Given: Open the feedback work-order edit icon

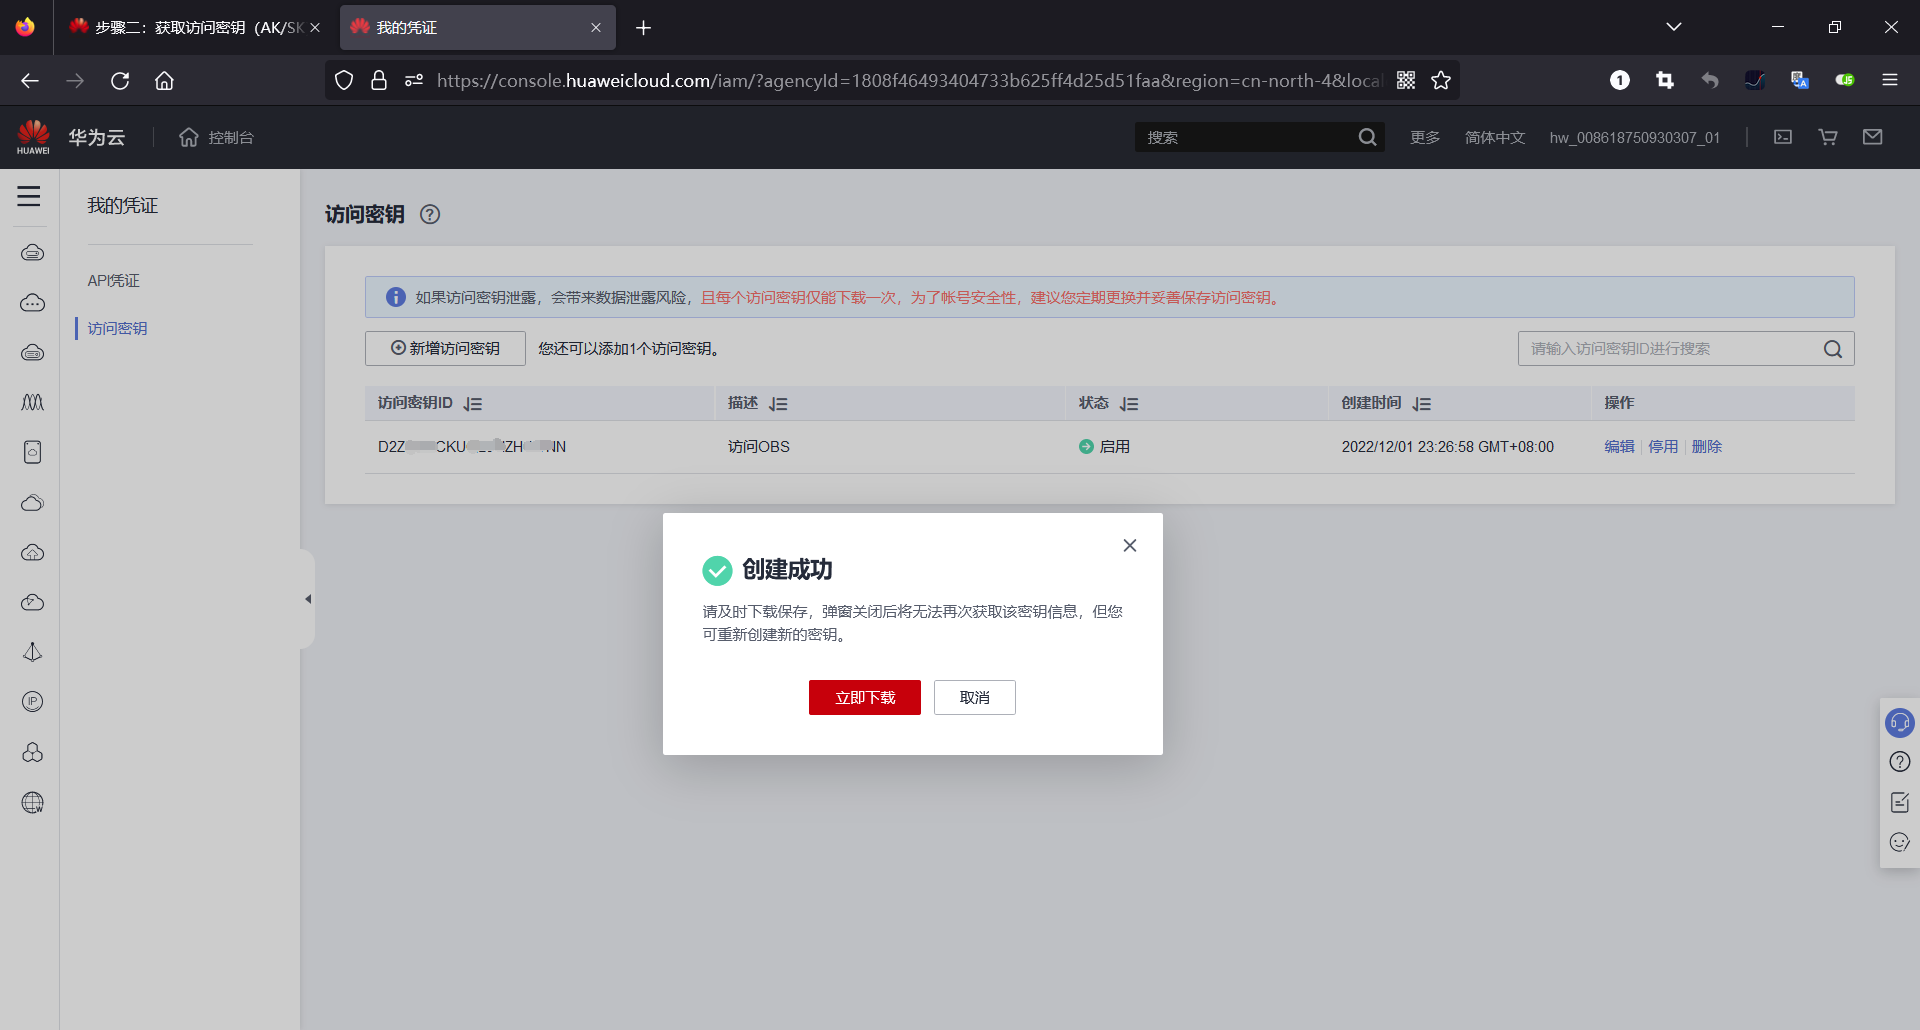Looking at the screenshot, I should pos(1899,801).
